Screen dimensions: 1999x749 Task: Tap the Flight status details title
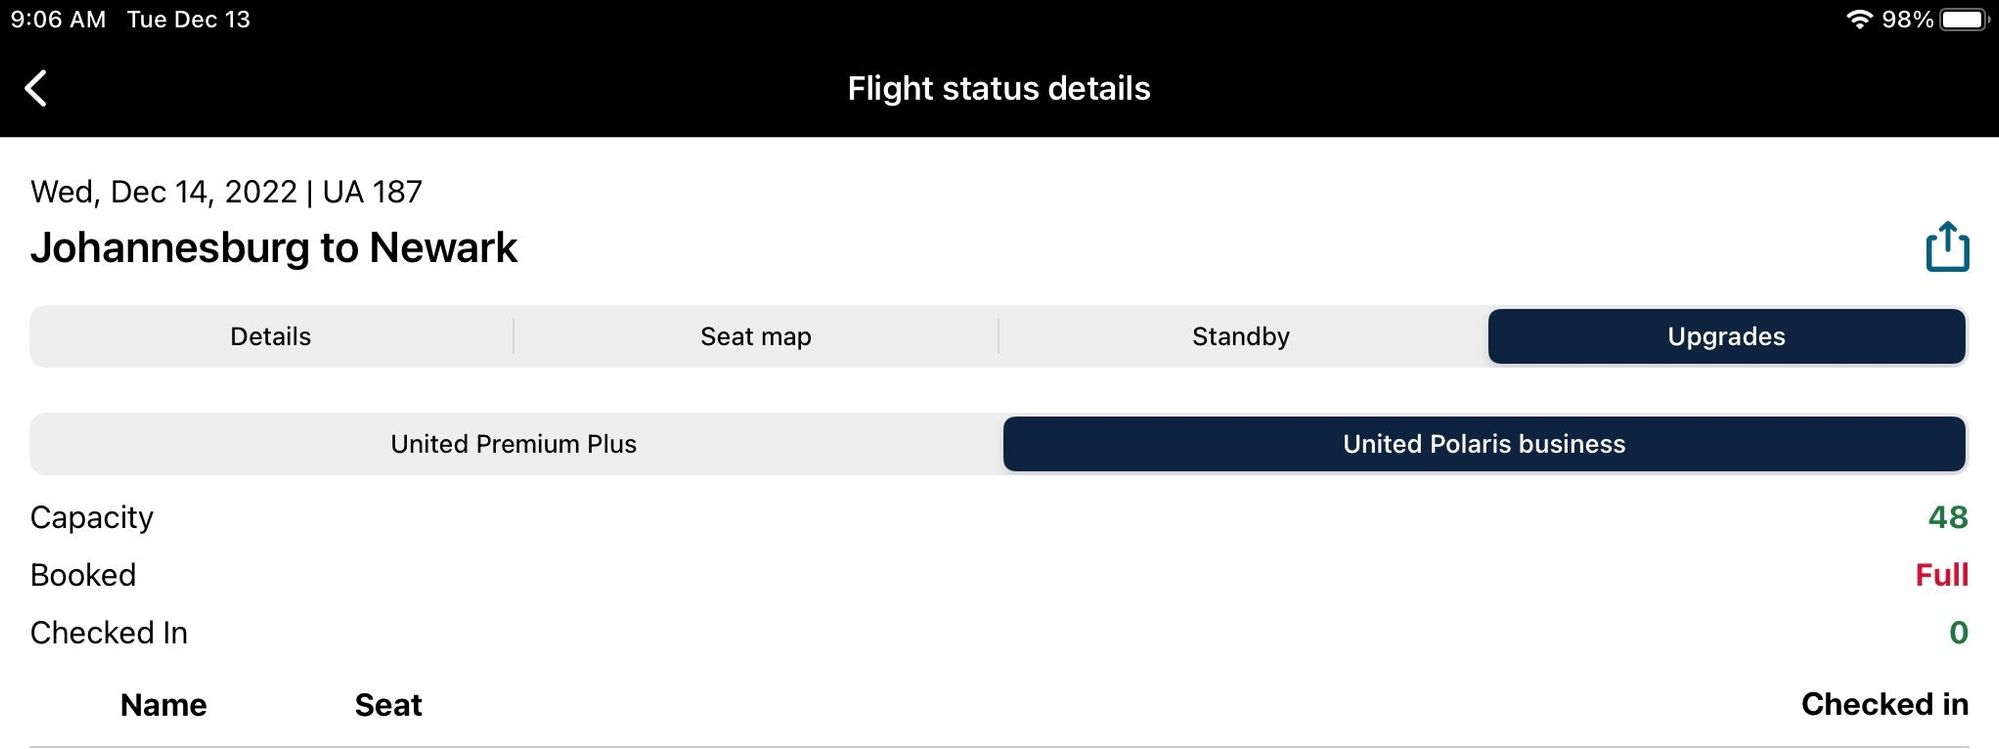coord(999,88)
